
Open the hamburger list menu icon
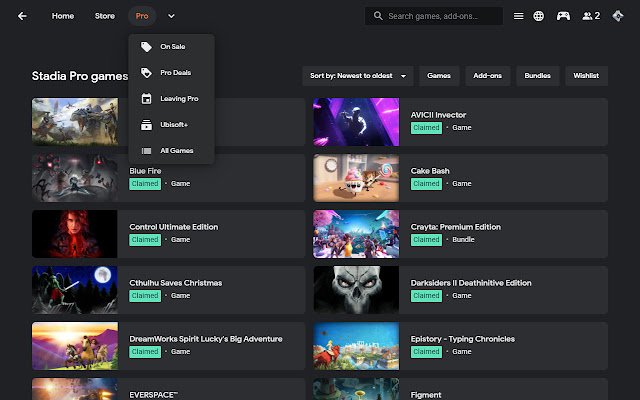(x=518, y=16)
